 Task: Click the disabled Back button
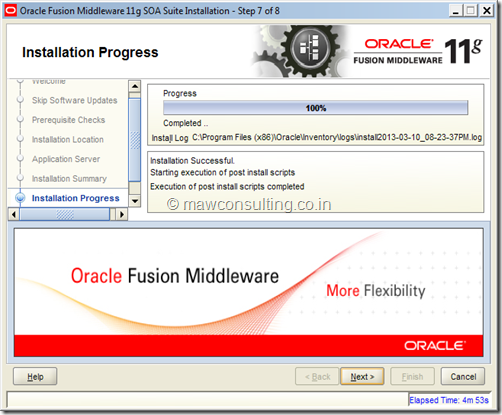point(317,376)
